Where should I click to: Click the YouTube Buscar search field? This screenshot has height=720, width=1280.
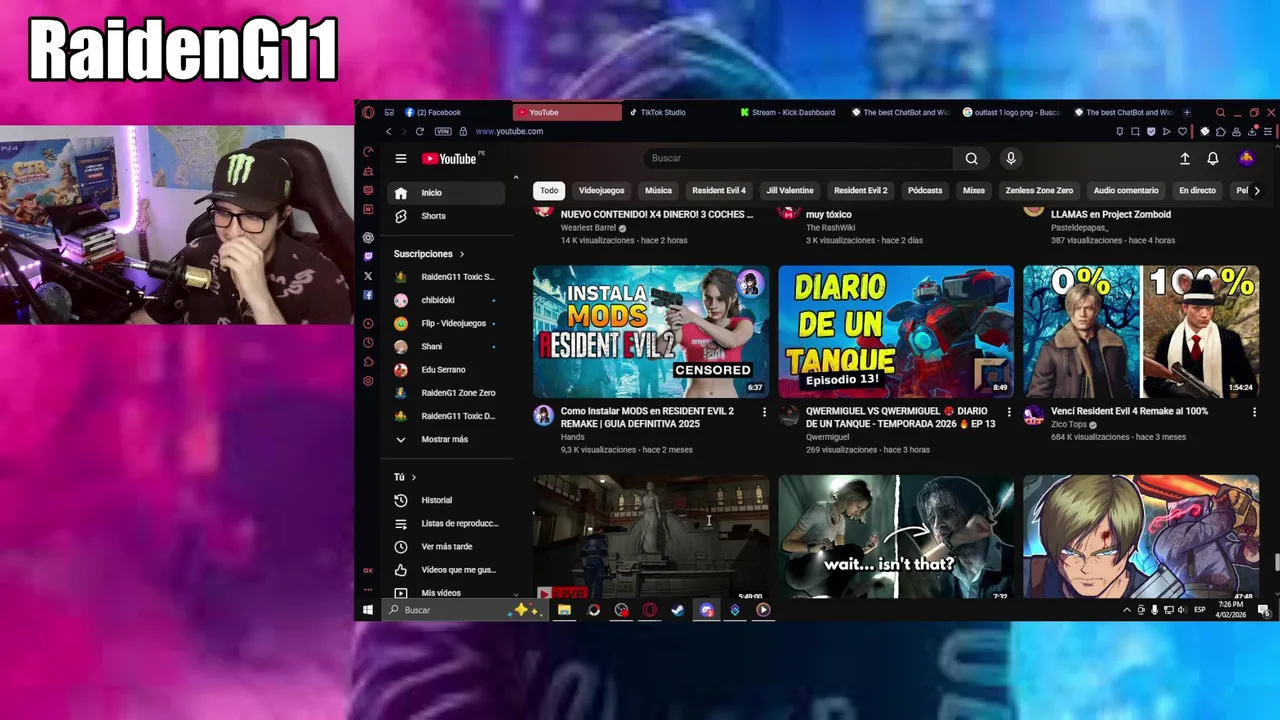pos(798,158)
